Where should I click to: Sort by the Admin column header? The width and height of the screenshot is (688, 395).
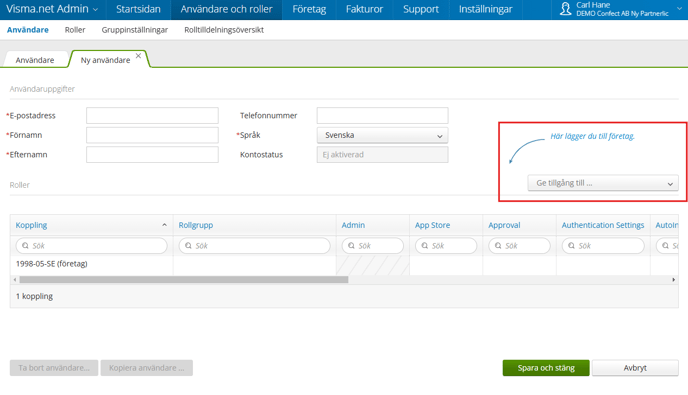(353, 225)
